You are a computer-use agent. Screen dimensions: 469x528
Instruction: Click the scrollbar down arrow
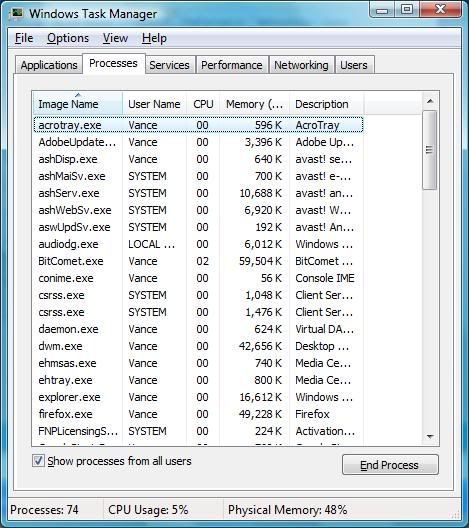[x=430, y=436]
